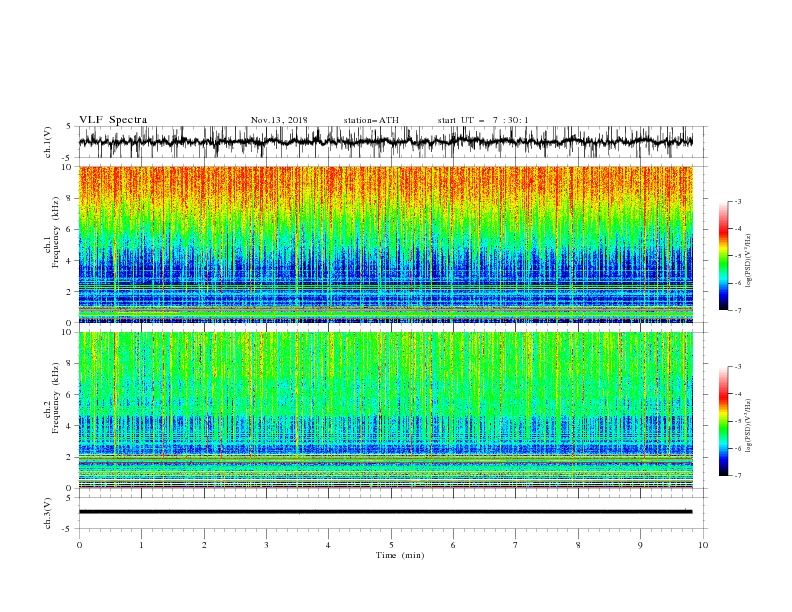Click time axis tick label "6"
Viewport: 792px width, 612px height.
[453, 545]
